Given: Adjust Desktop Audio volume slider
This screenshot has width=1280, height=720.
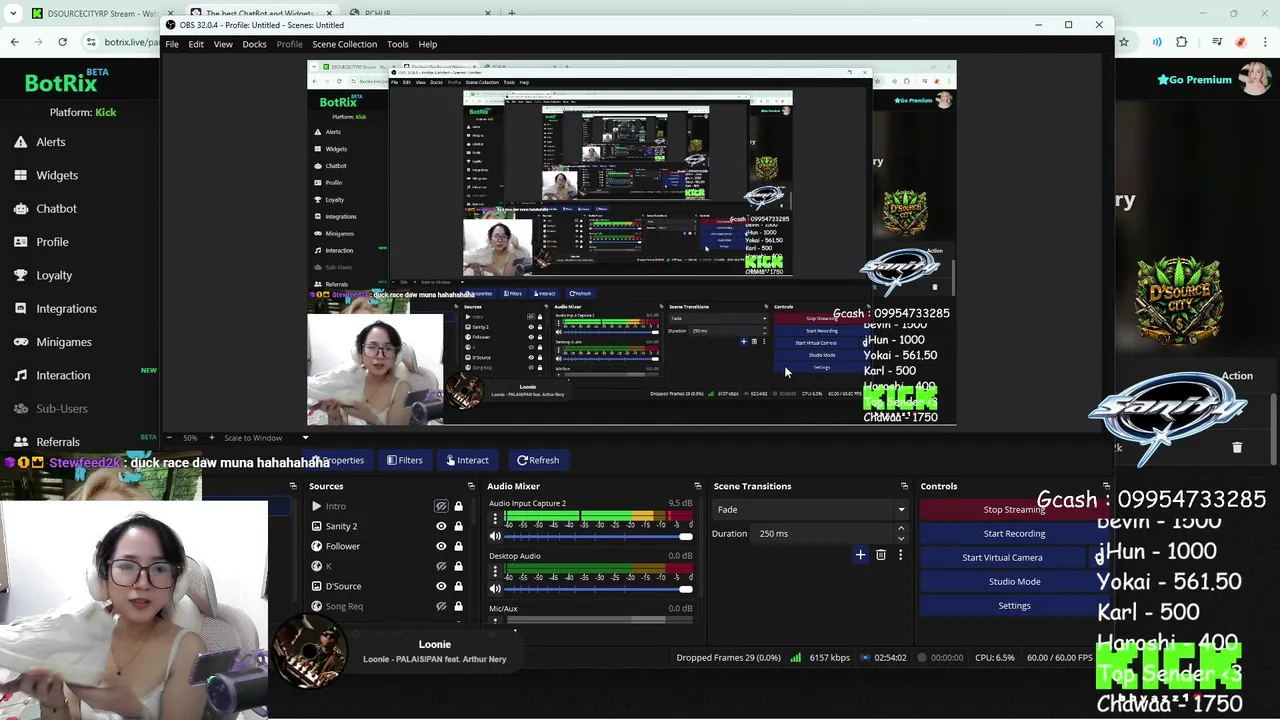Looking at the screenshot, I should click(x=599, y=589).
